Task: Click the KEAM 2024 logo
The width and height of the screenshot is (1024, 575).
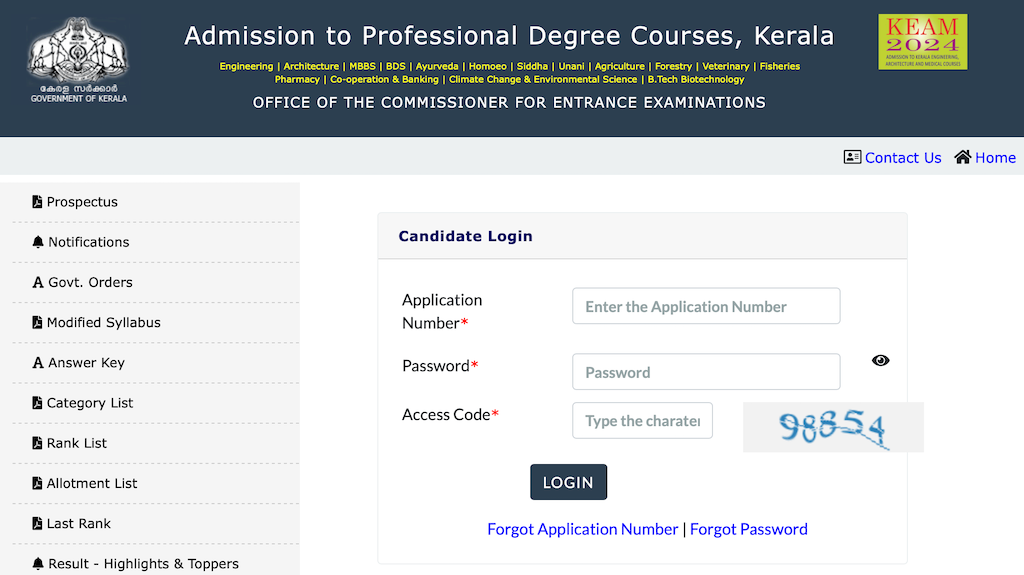Action: [x=922, y=42]
